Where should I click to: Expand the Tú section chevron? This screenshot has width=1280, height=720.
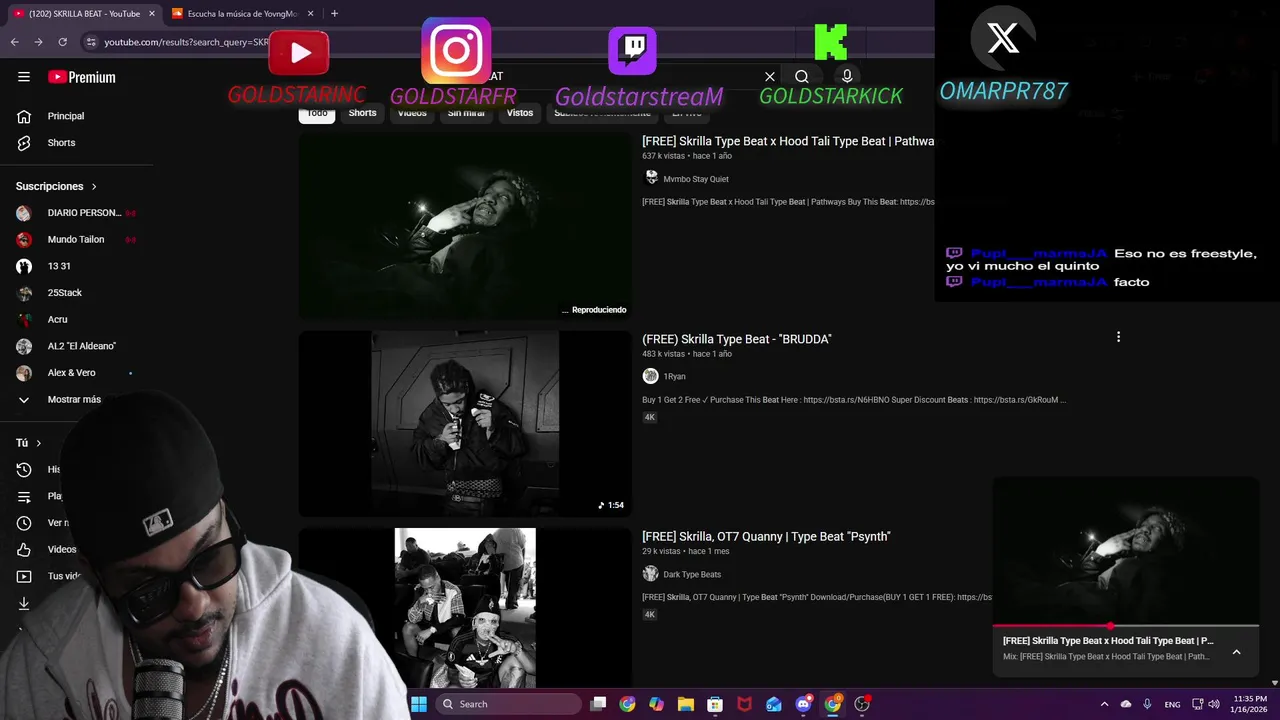coord(39,443)
